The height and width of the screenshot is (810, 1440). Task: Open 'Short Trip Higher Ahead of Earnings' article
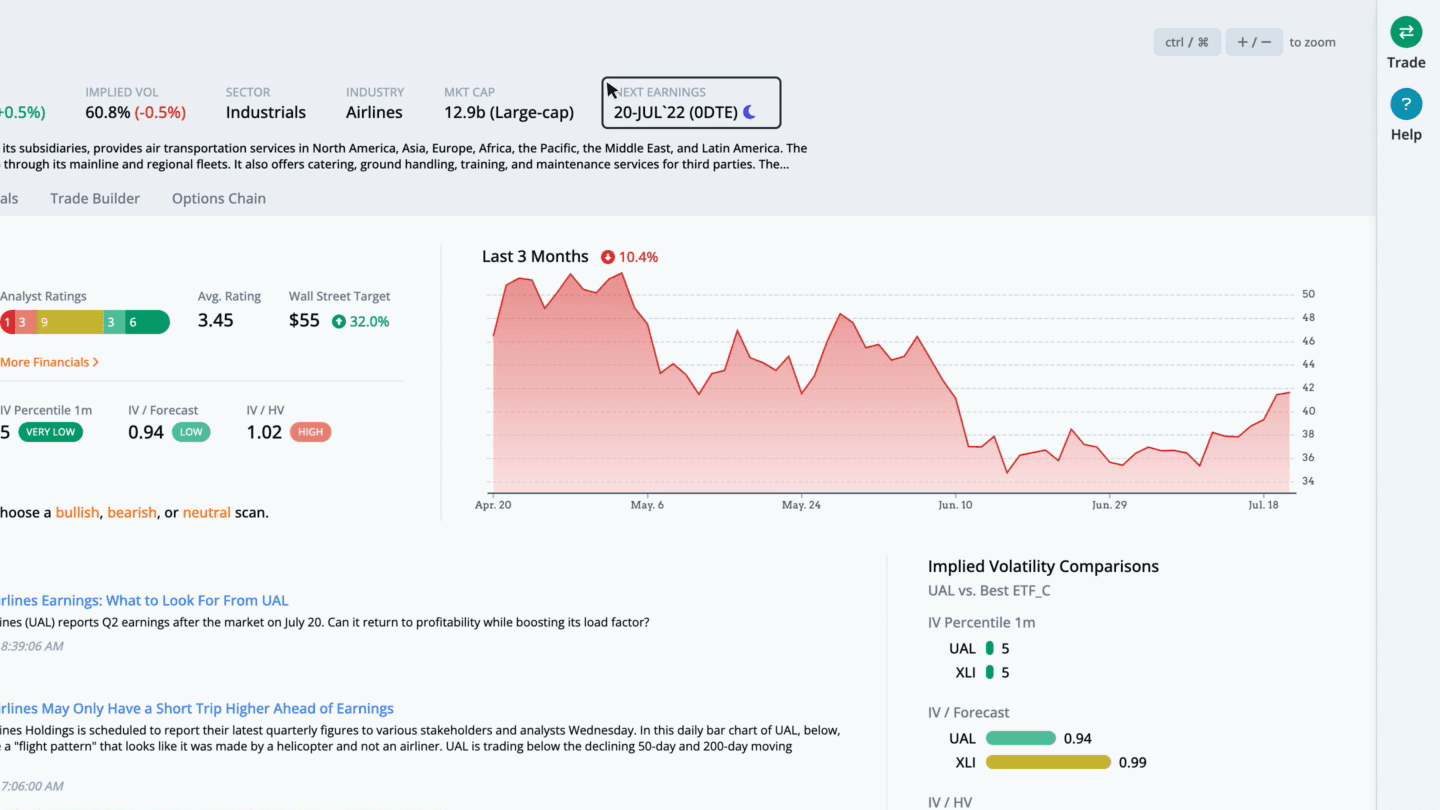(x=197, y=709)
